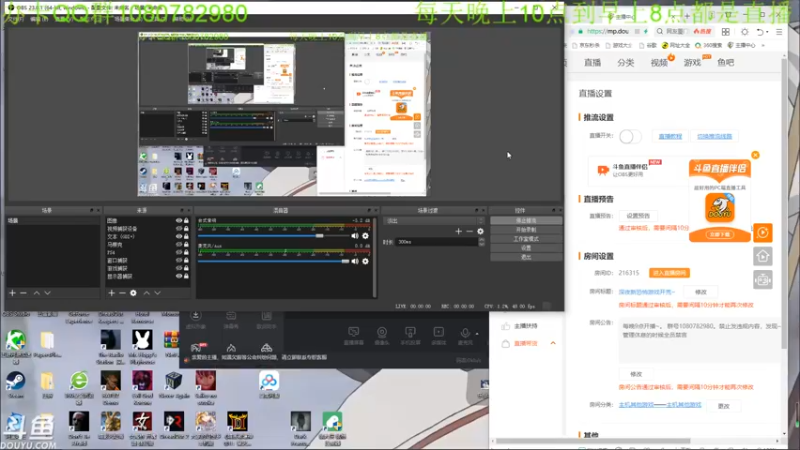
Task: Toggle visibility of 图像 source
Action: pos(179,220)
